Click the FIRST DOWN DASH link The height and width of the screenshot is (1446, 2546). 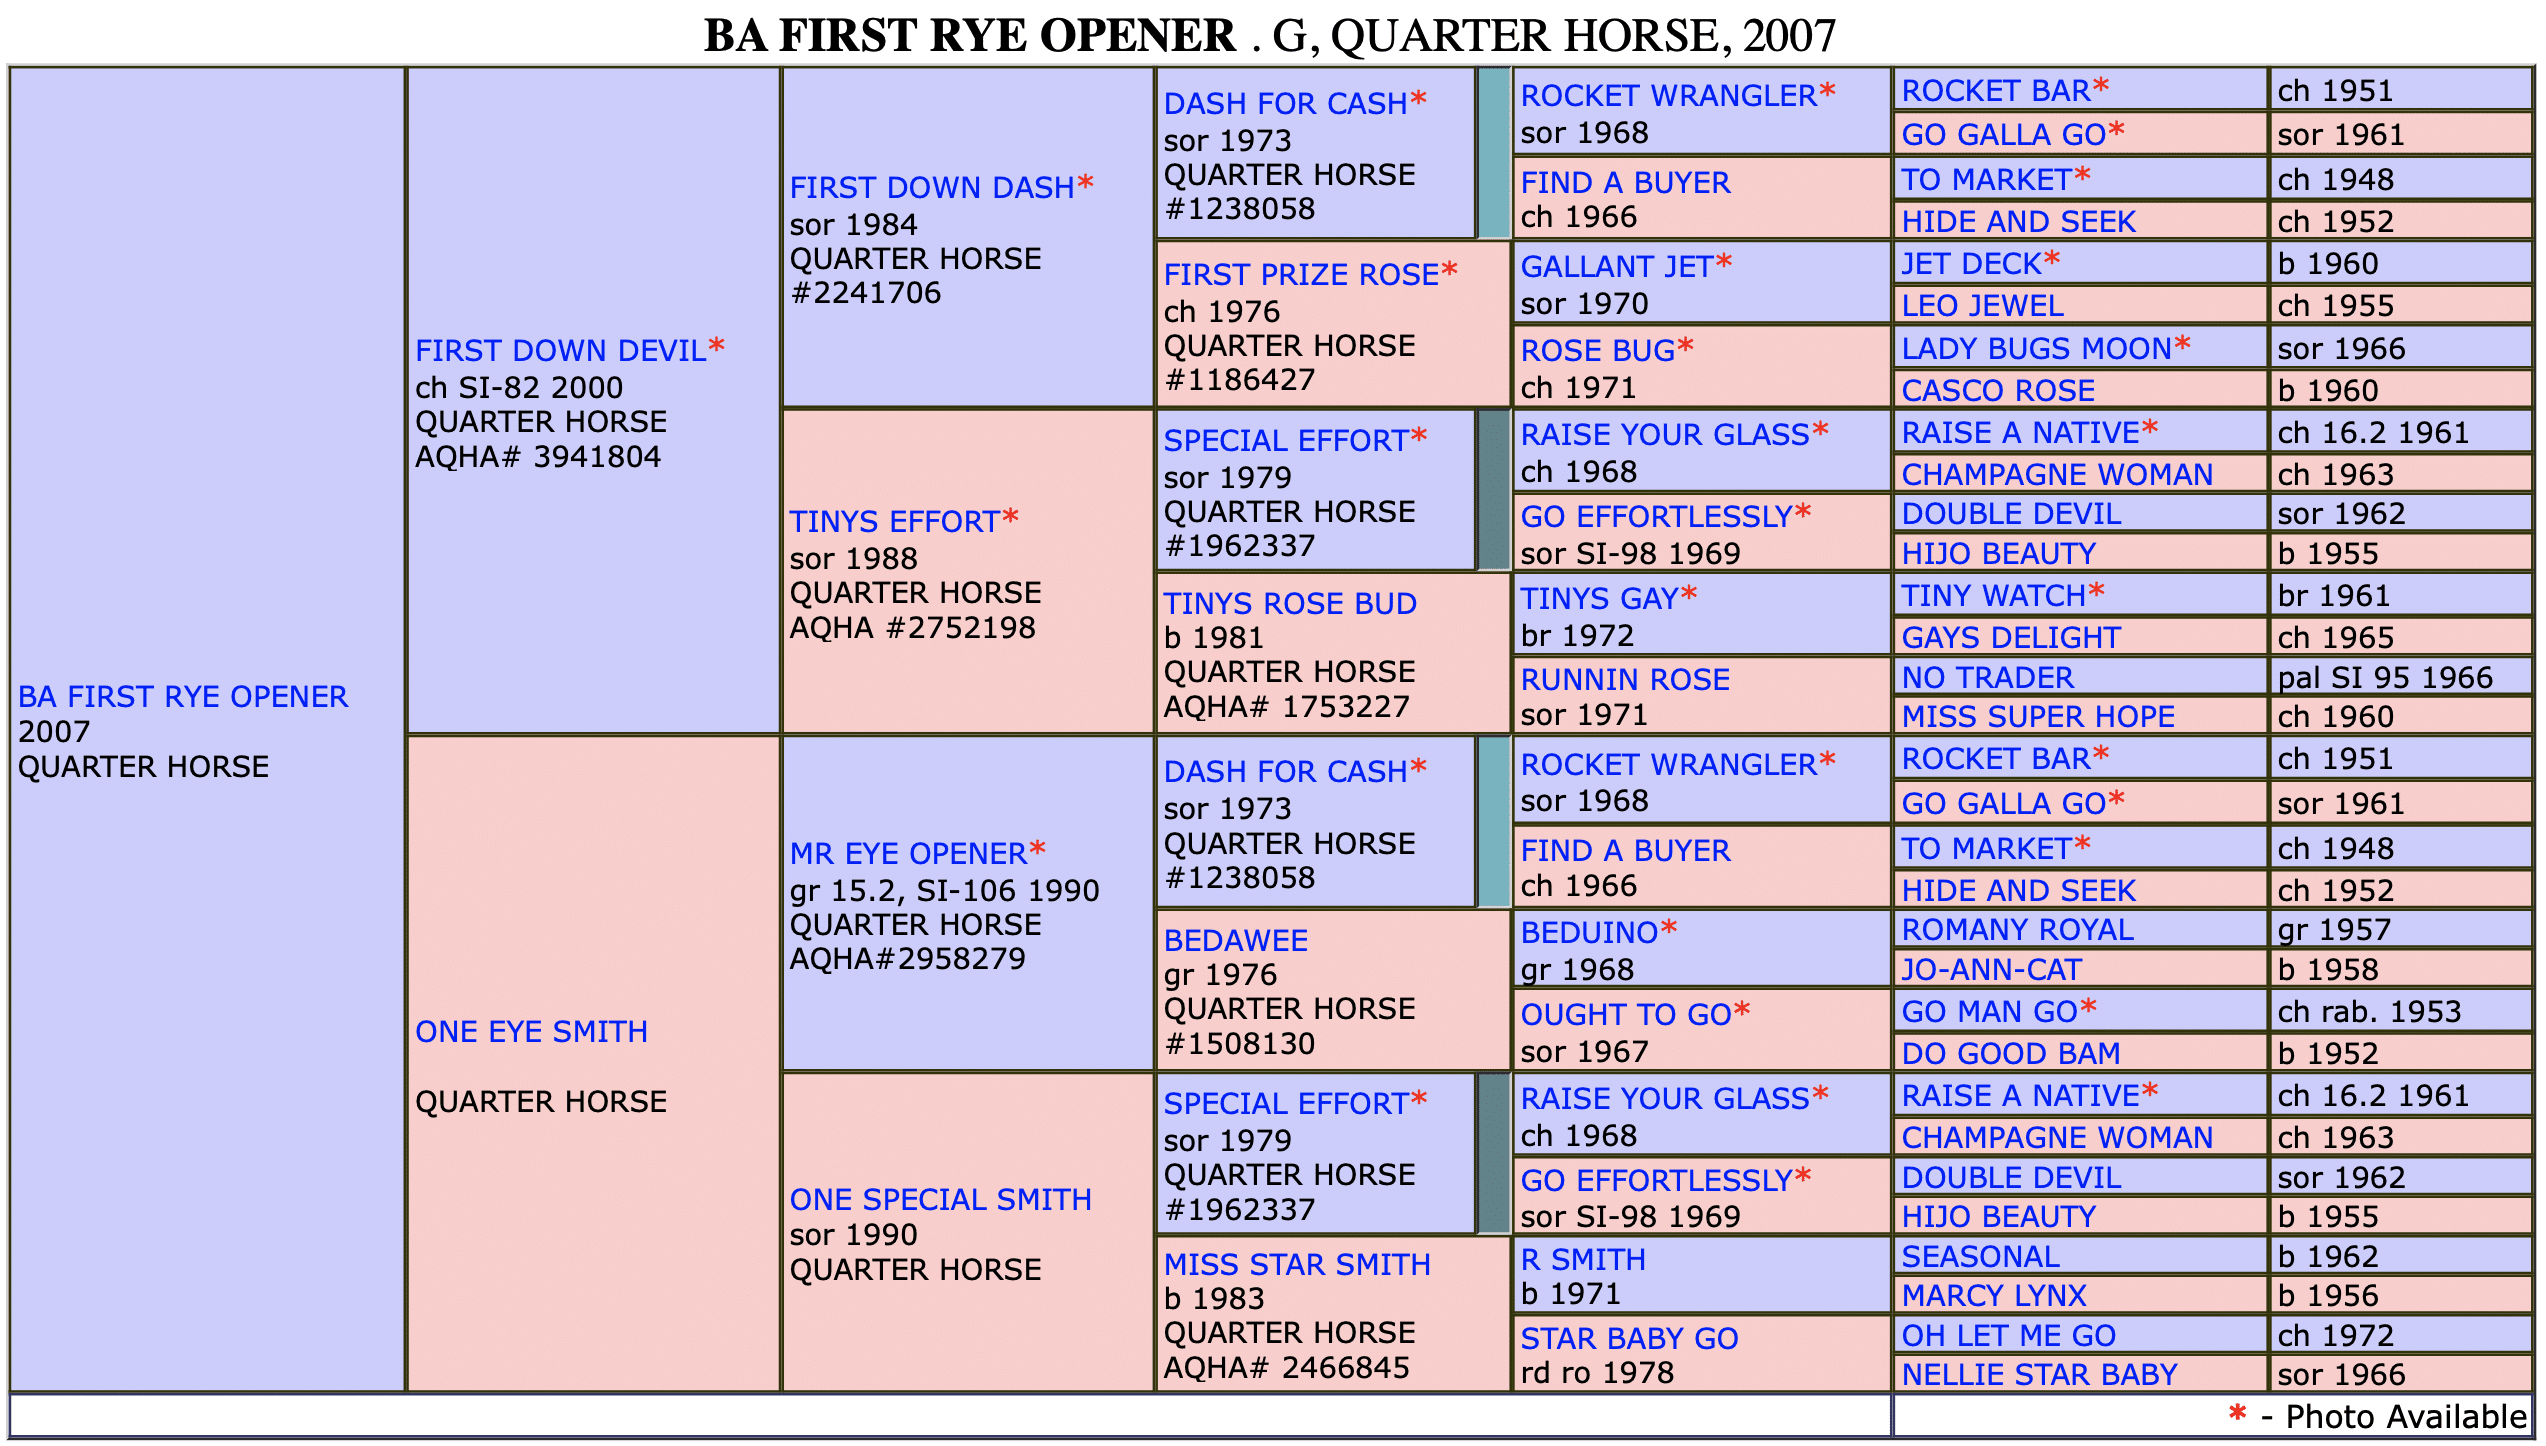tap(932, 187)
